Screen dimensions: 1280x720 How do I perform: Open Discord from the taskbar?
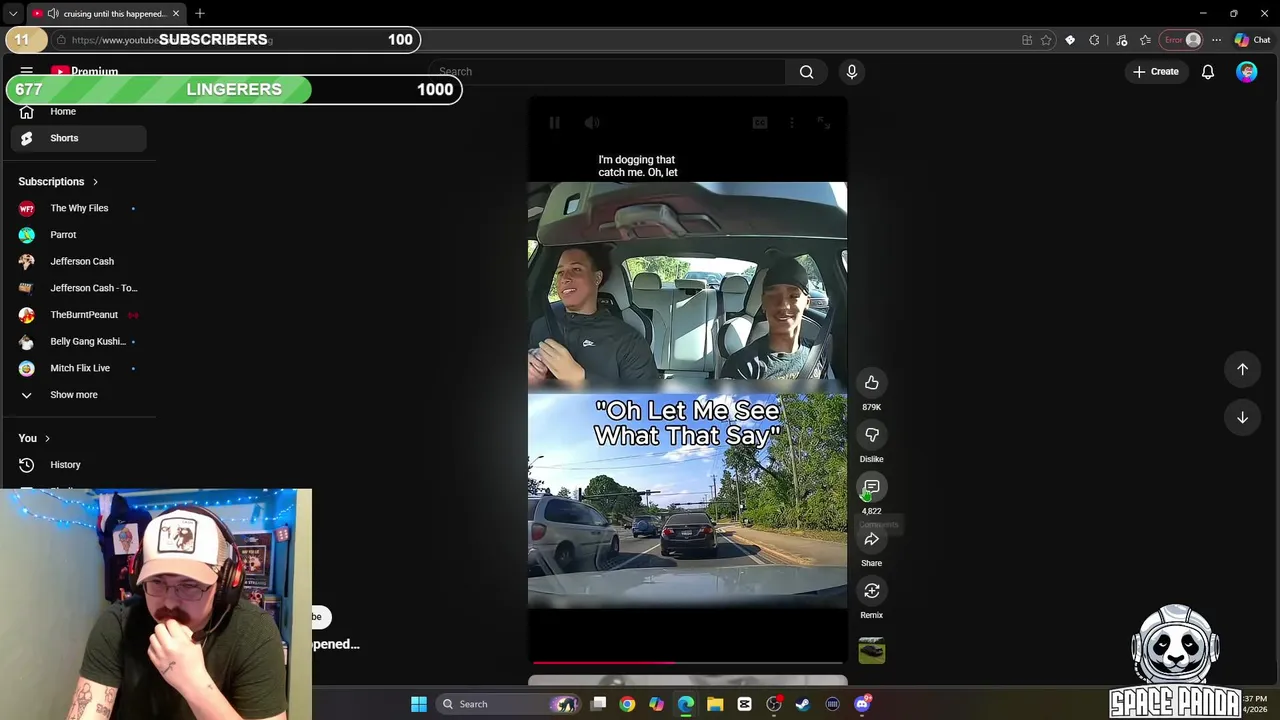pos(862,704)
